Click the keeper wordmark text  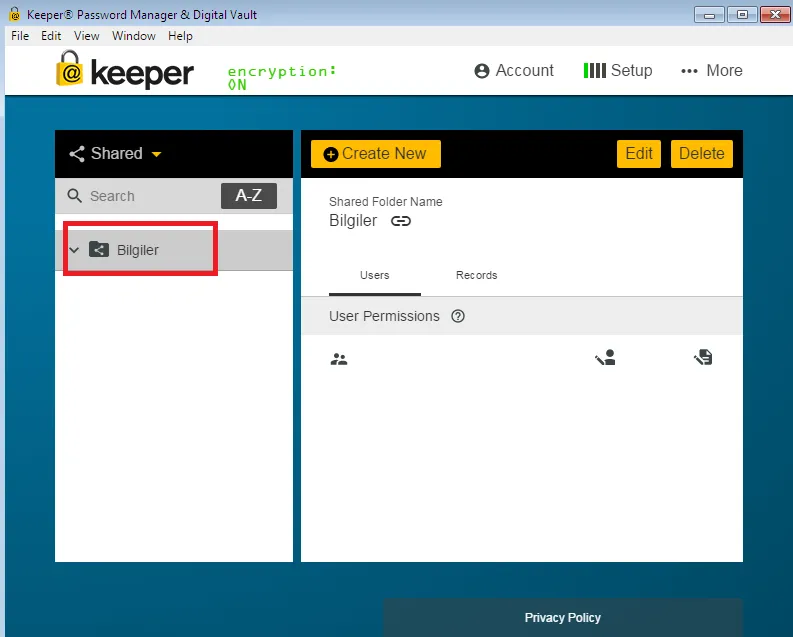coord(142,74)
